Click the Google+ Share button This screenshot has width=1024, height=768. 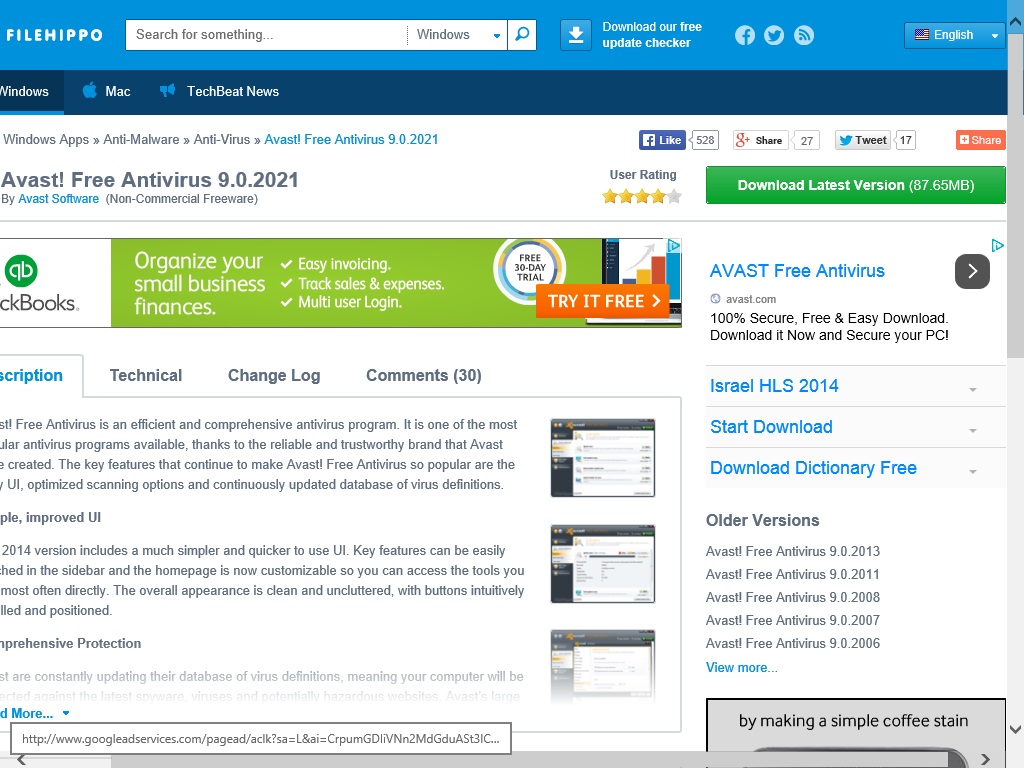click(x=759, y=140)
